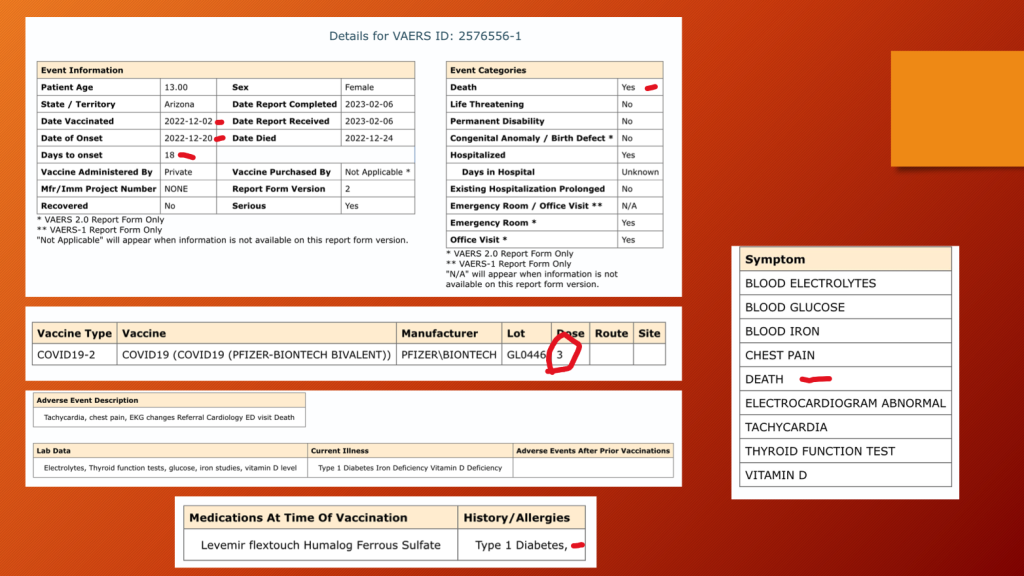Select the 'Event Categories' table header
The height and width of the screenshot is (576, 1024).
point(490,70)
